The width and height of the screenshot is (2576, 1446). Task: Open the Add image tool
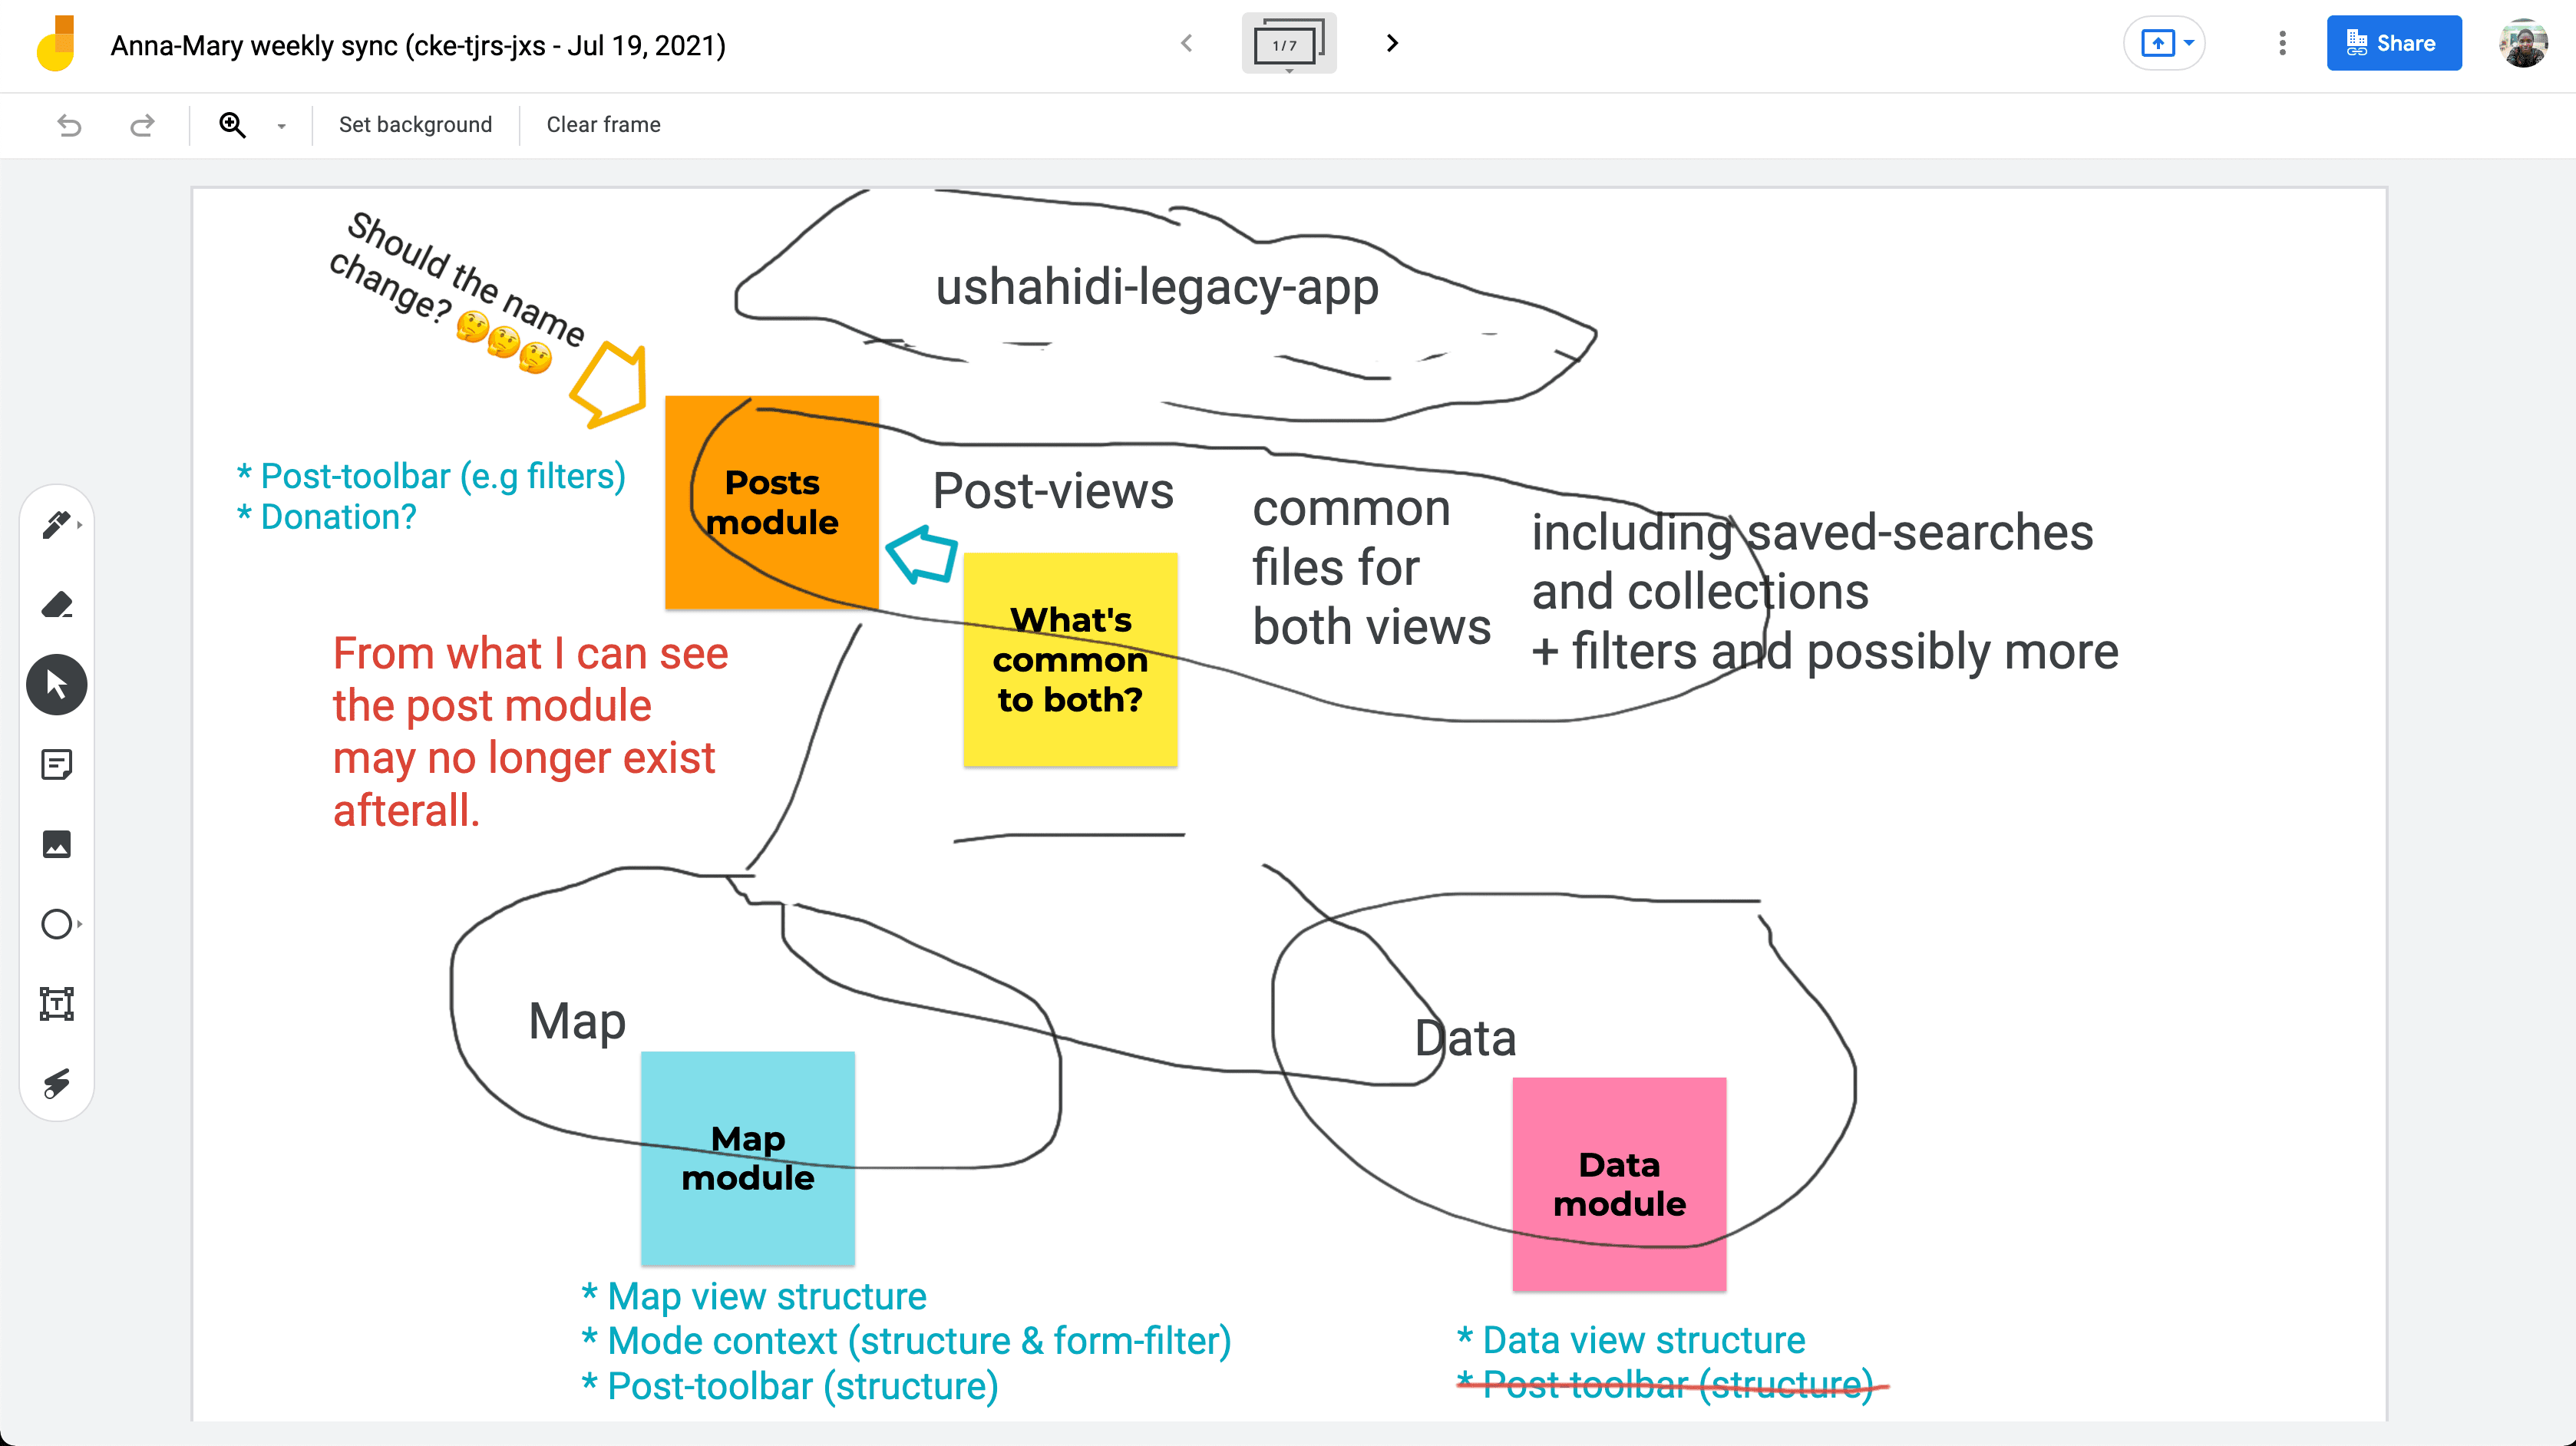[56, 844]
